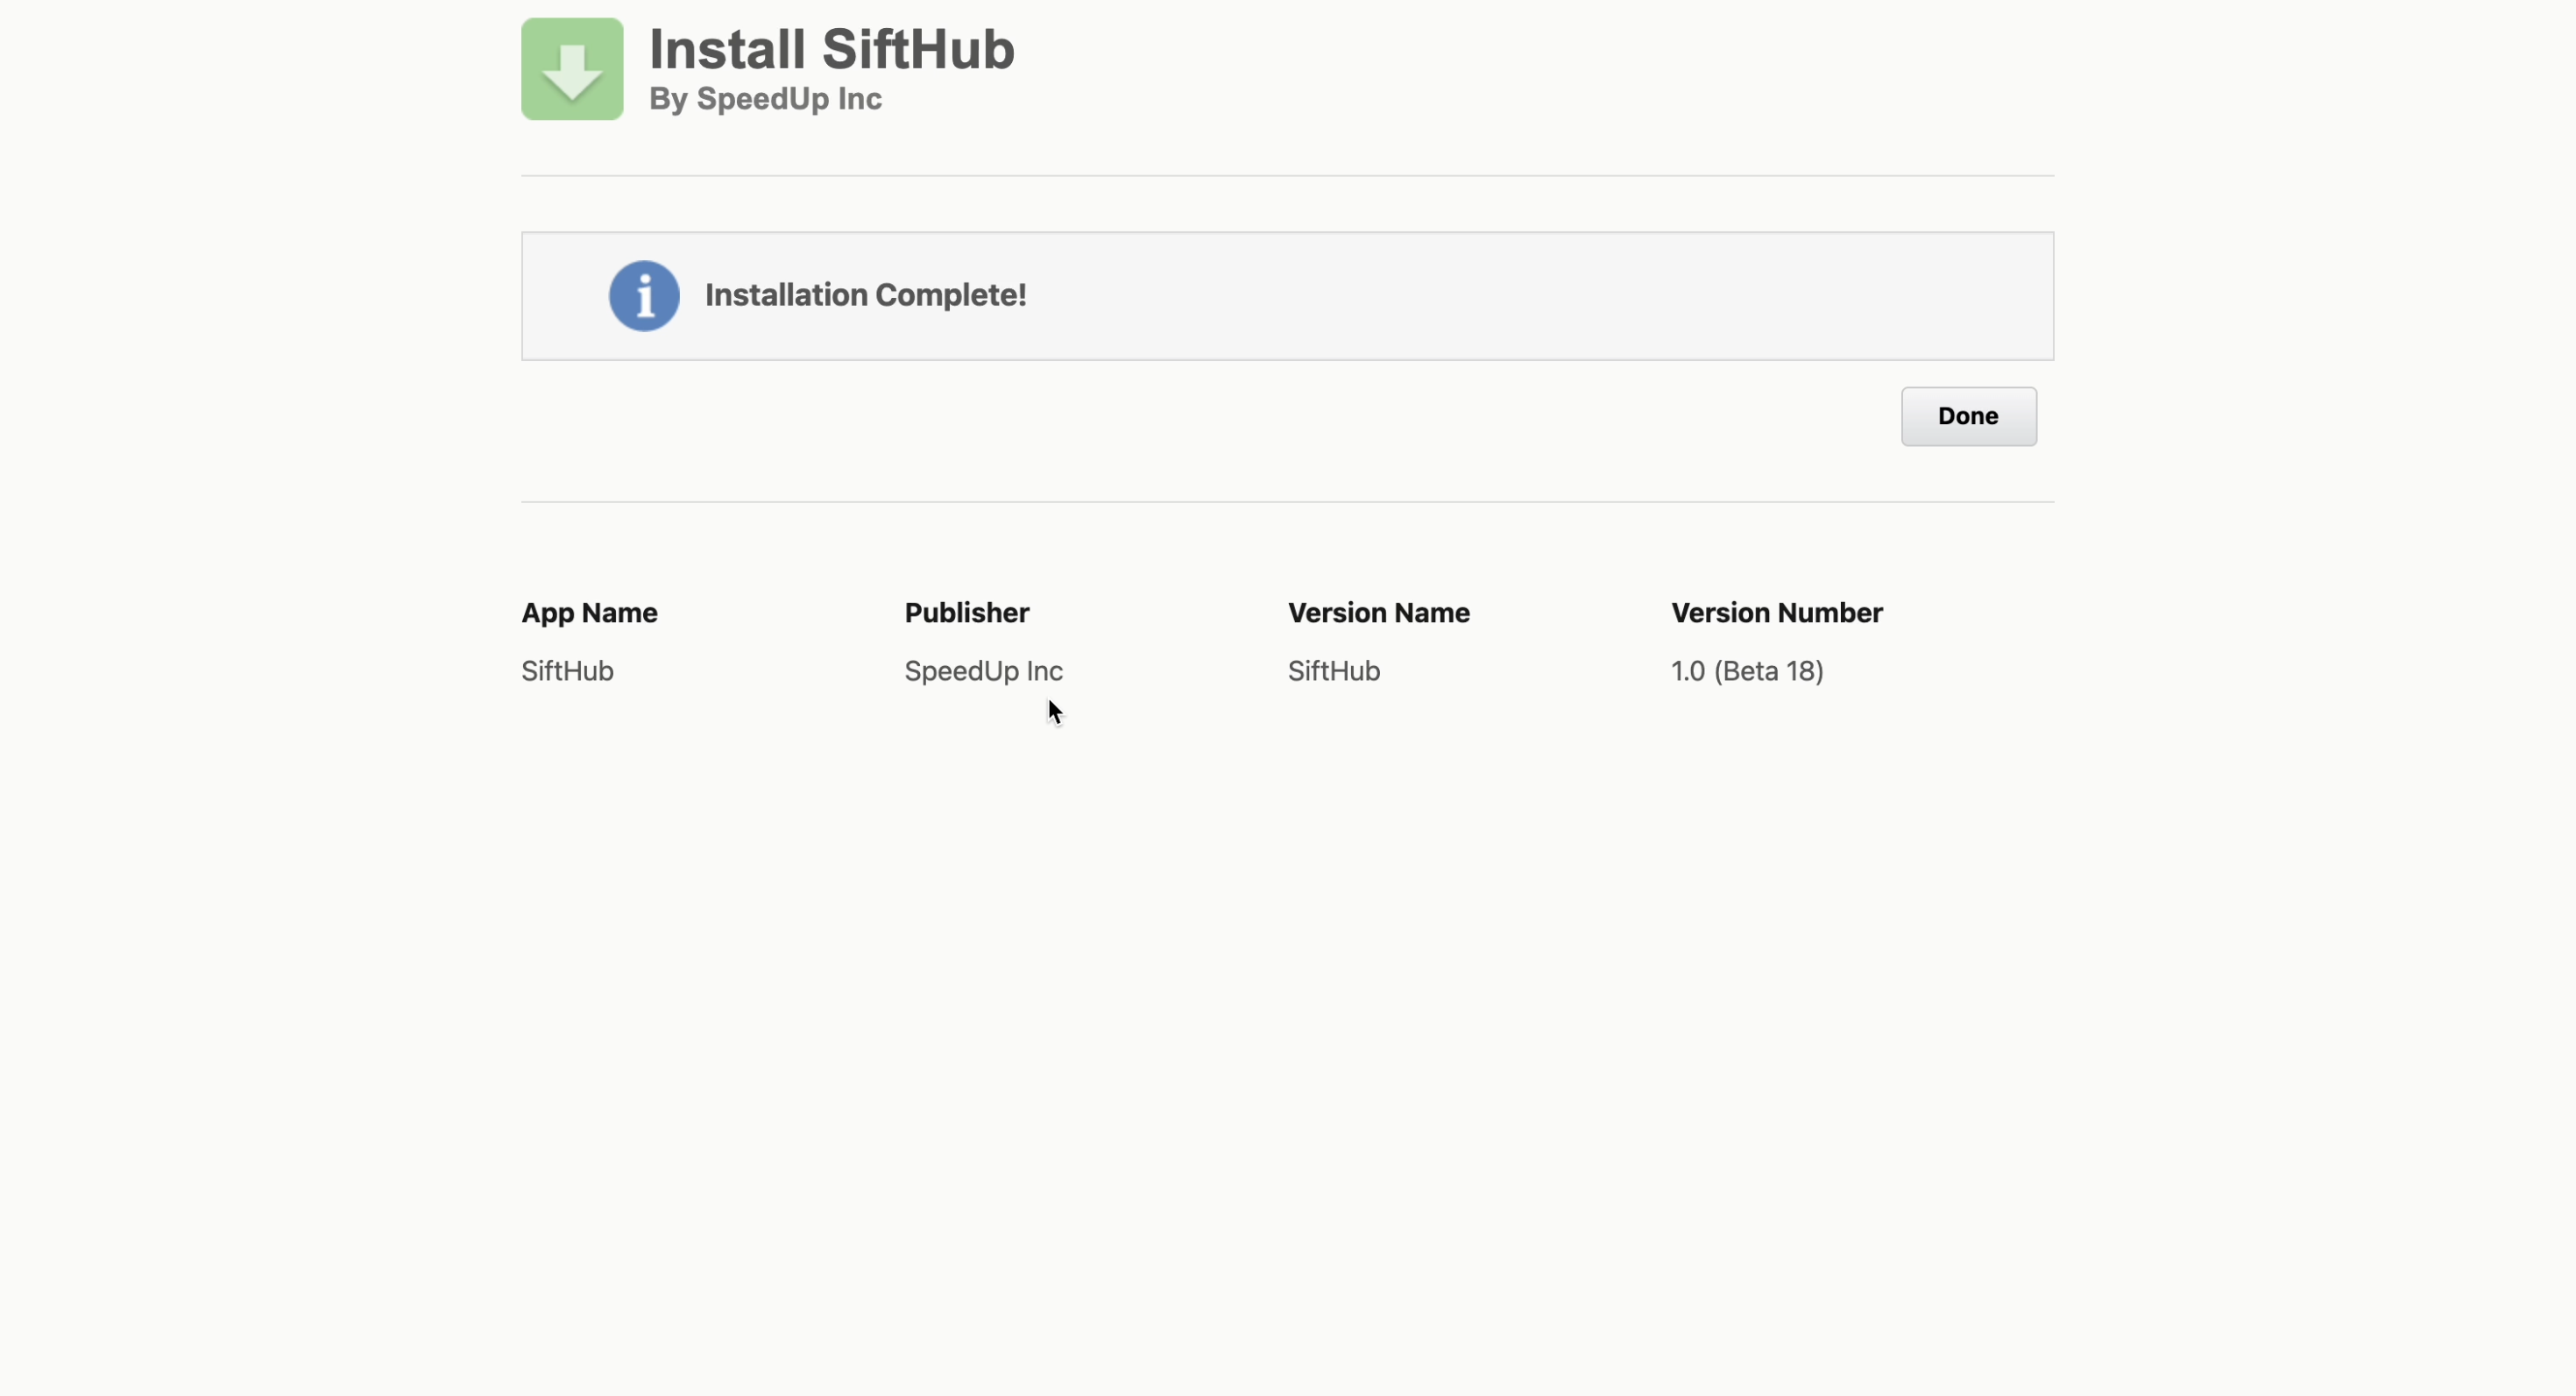
Task: Click the By SpeedUp Inc subtitle
Action: (x=765, y=99)
